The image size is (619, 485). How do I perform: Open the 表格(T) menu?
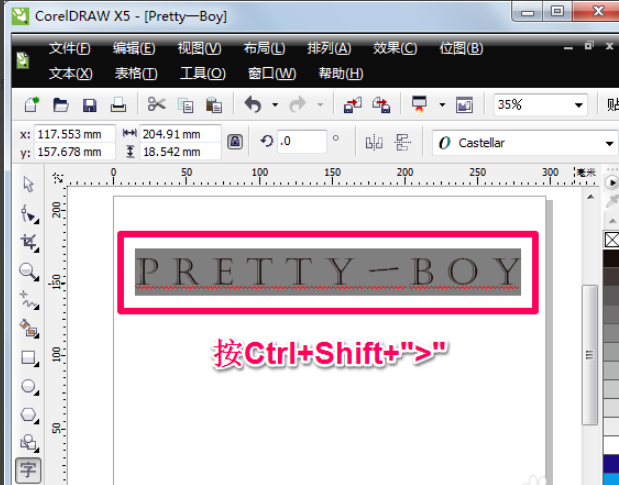point(136,73)
